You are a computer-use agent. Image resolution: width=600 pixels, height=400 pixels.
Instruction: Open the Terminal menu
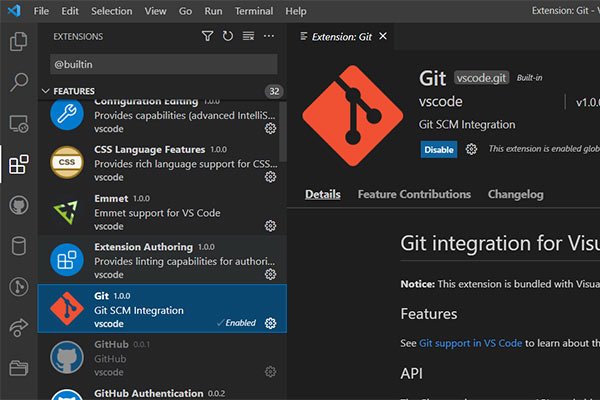254,11
